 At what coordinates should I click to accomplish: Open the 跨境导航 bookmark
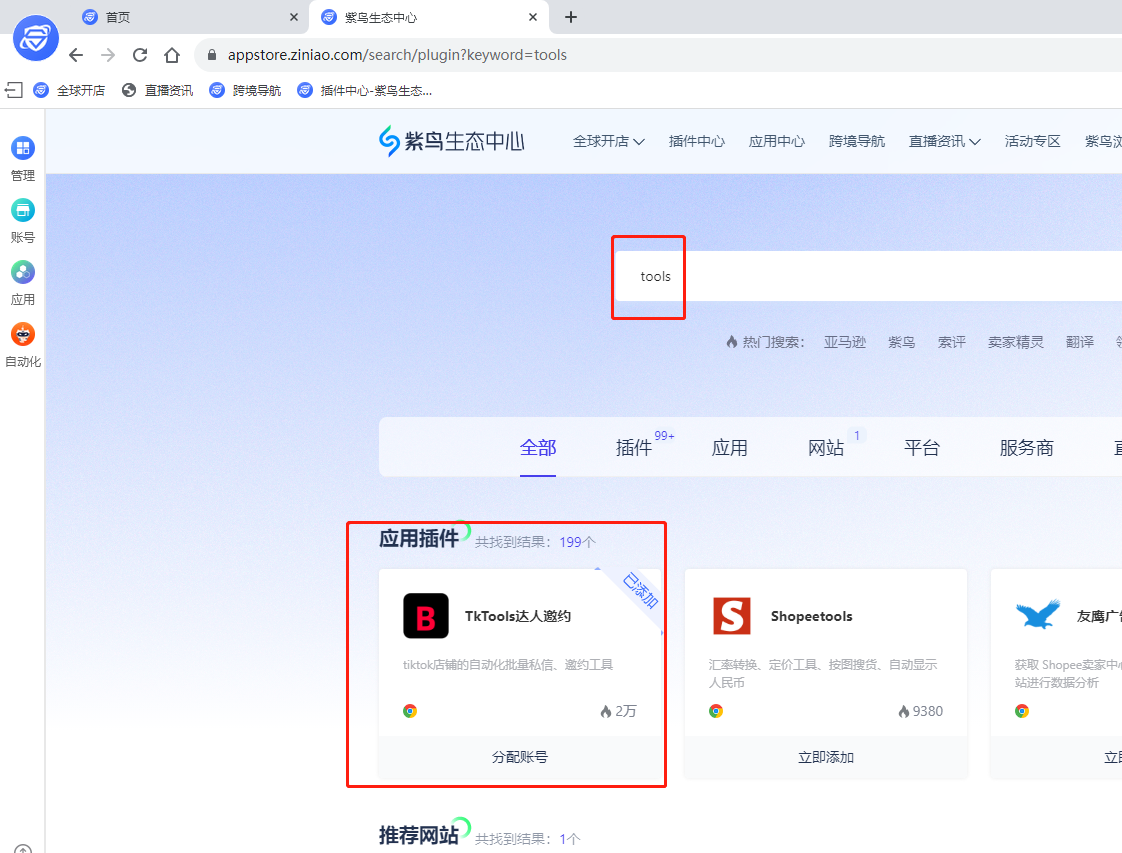(245, 90)
